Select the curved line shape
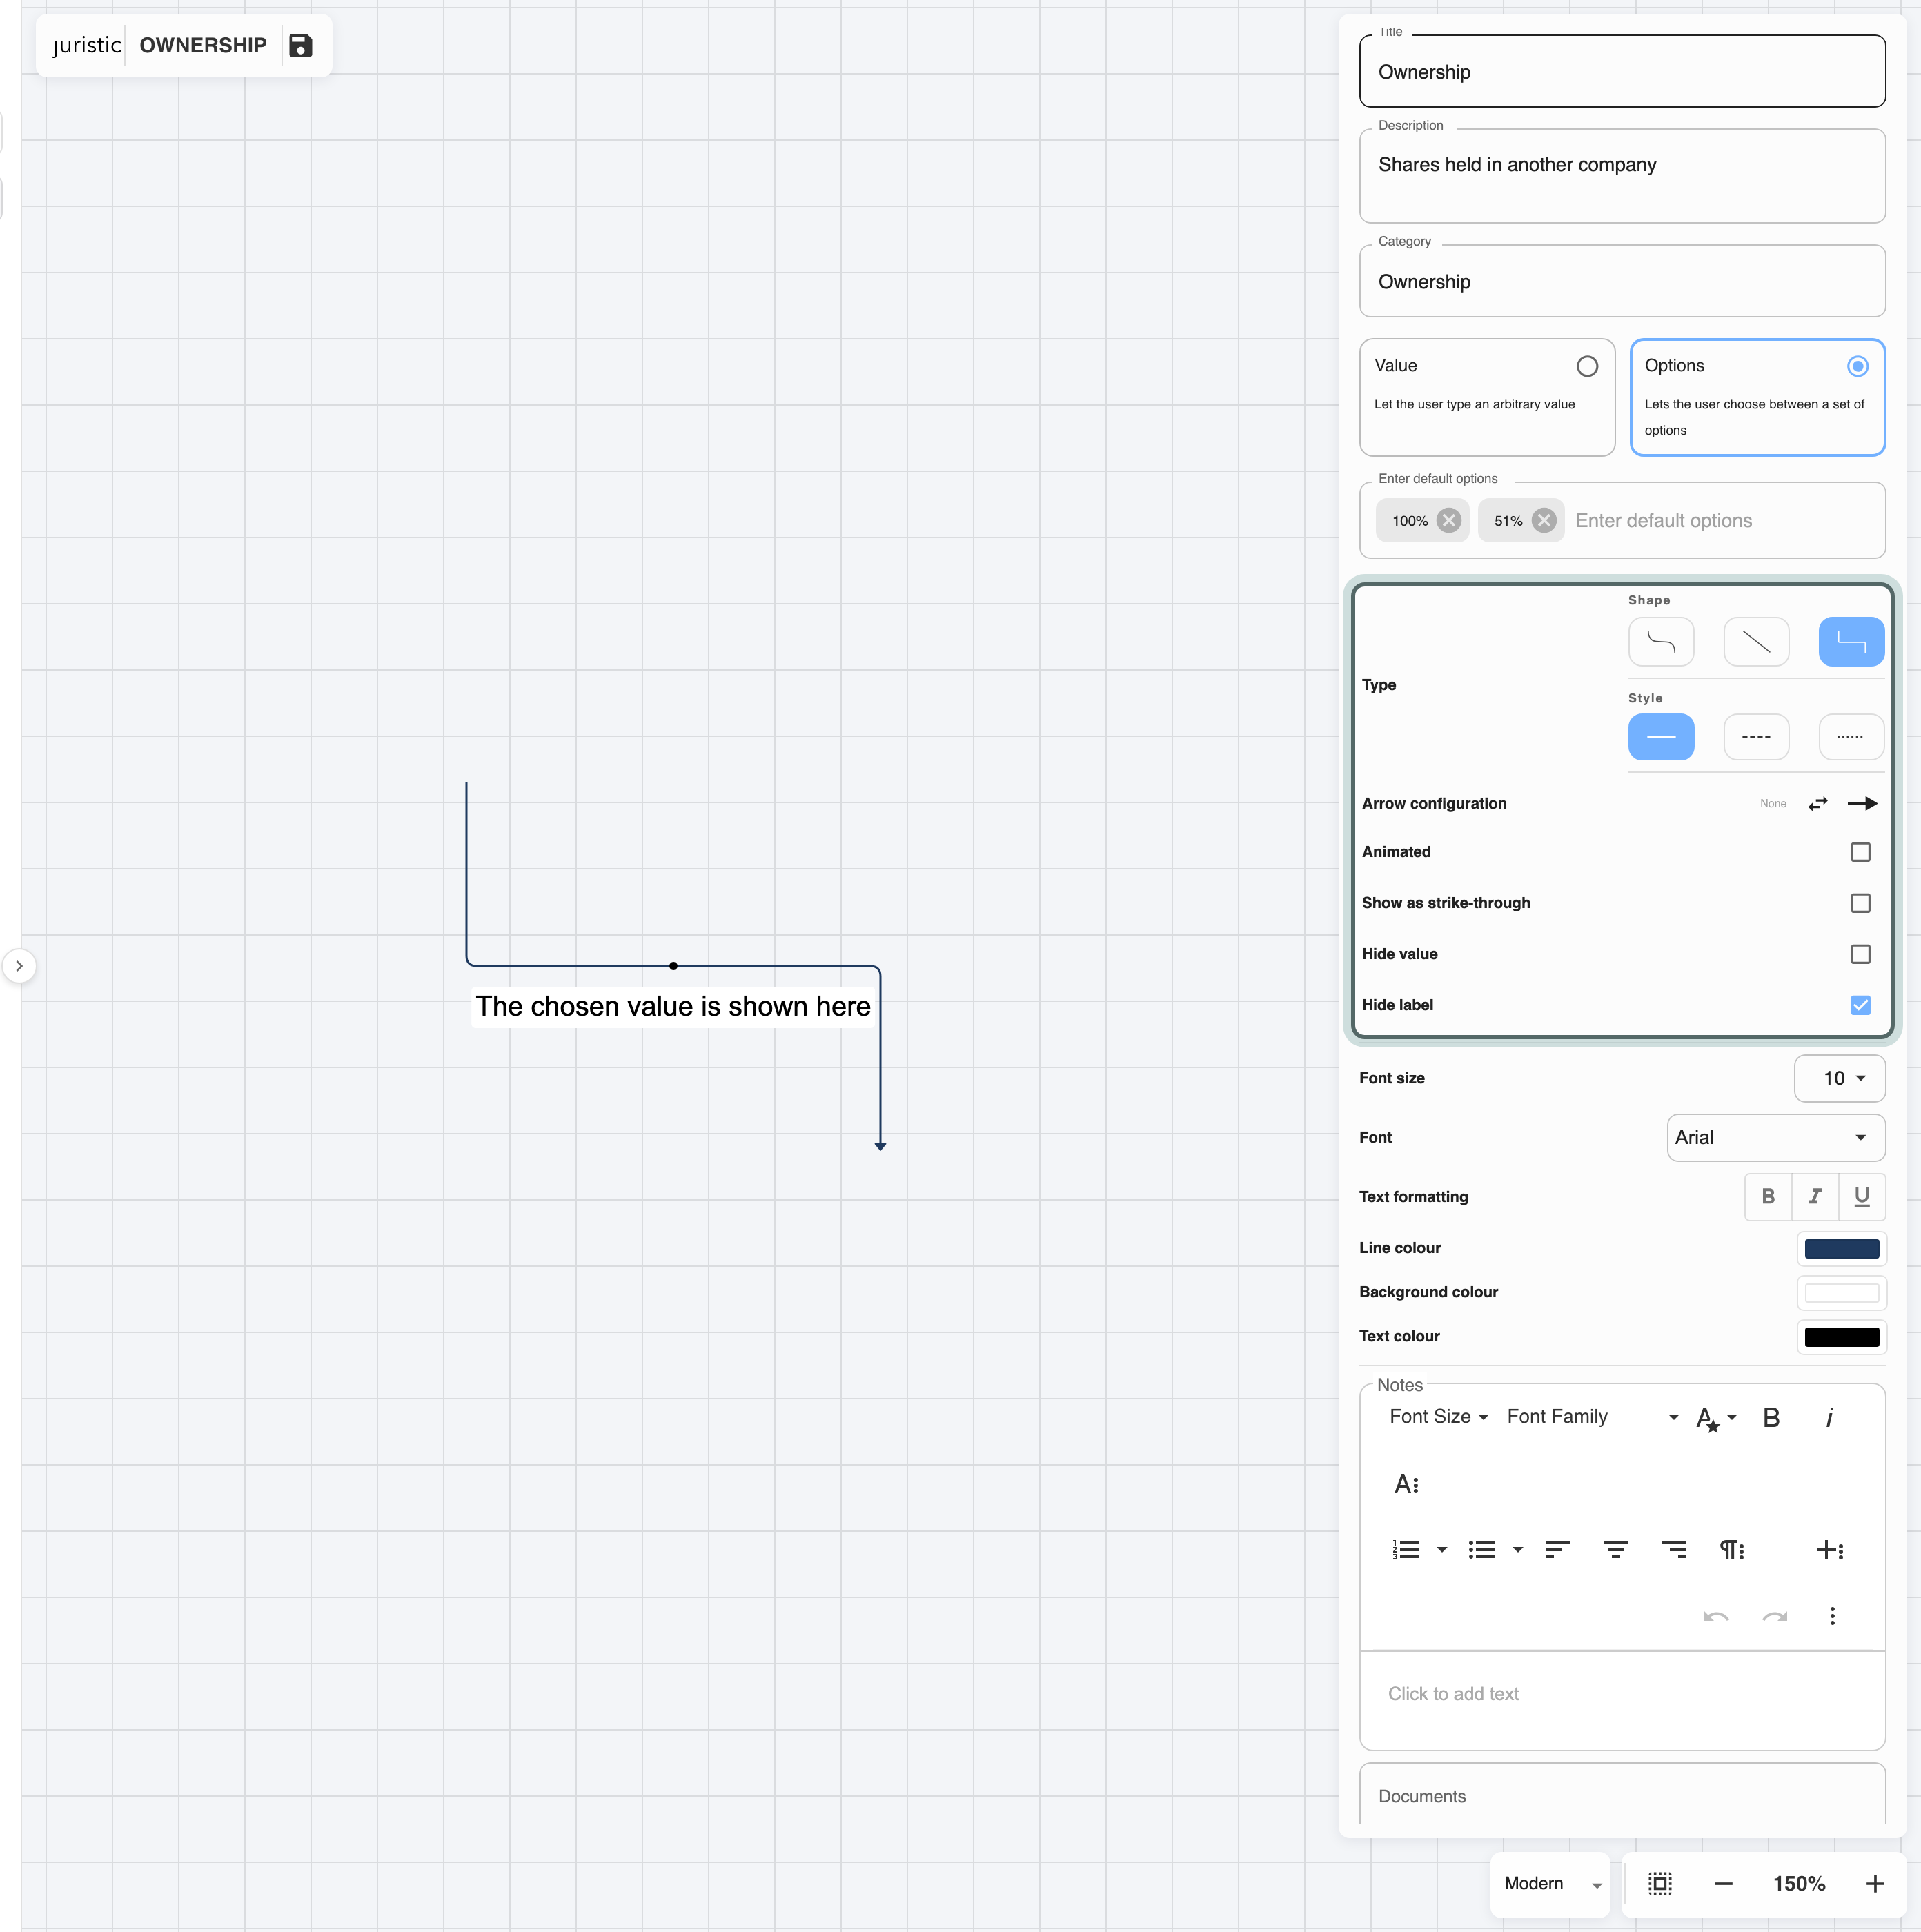The image size is (1921, 1932). pyautogui.click(x=1661, y=642)
